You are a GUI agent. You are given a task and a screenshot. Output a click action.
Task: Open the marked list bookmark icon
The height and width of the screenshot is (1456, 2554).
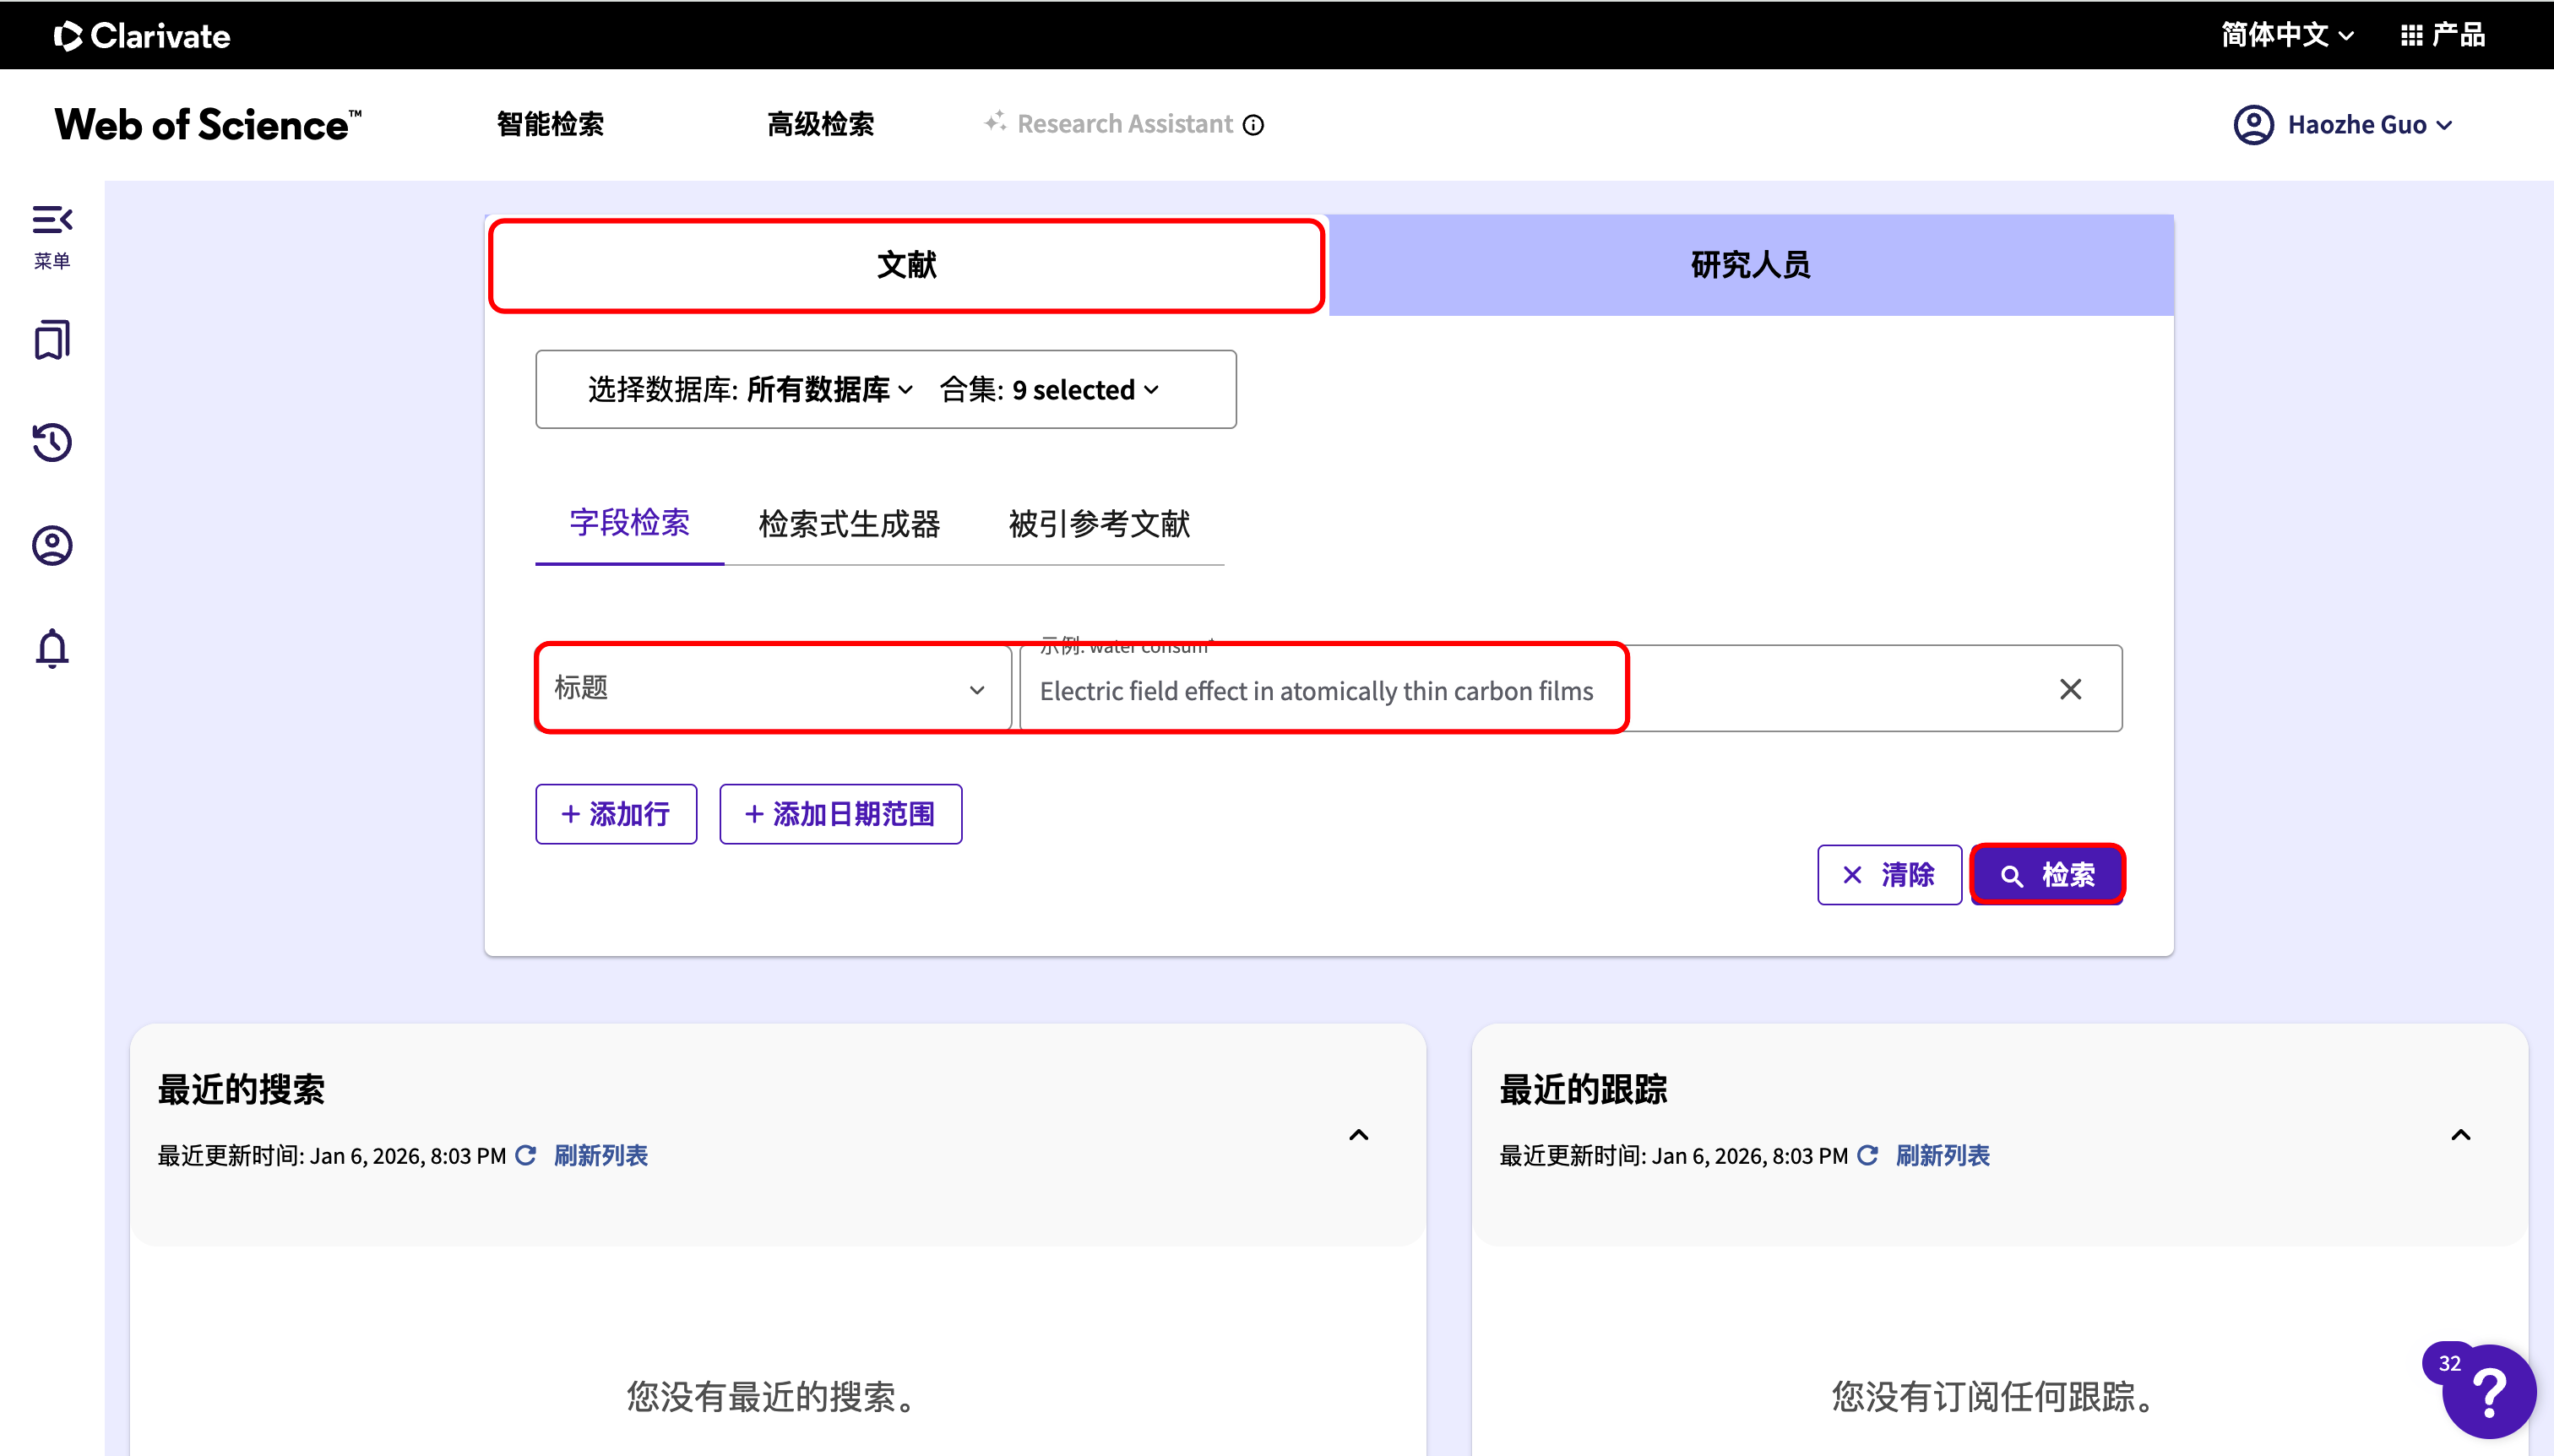point(52,340)
